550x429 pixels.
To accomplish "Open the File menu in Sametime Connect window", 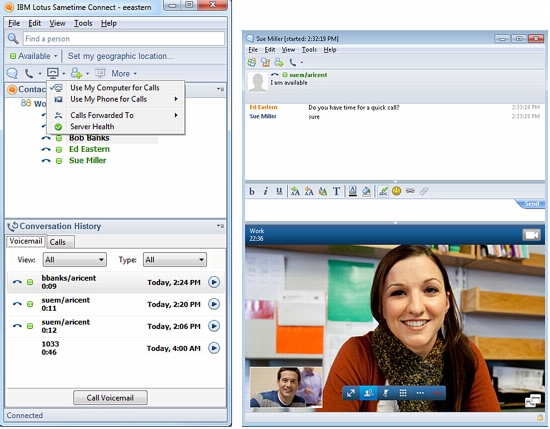I will (x=14, y=23).
